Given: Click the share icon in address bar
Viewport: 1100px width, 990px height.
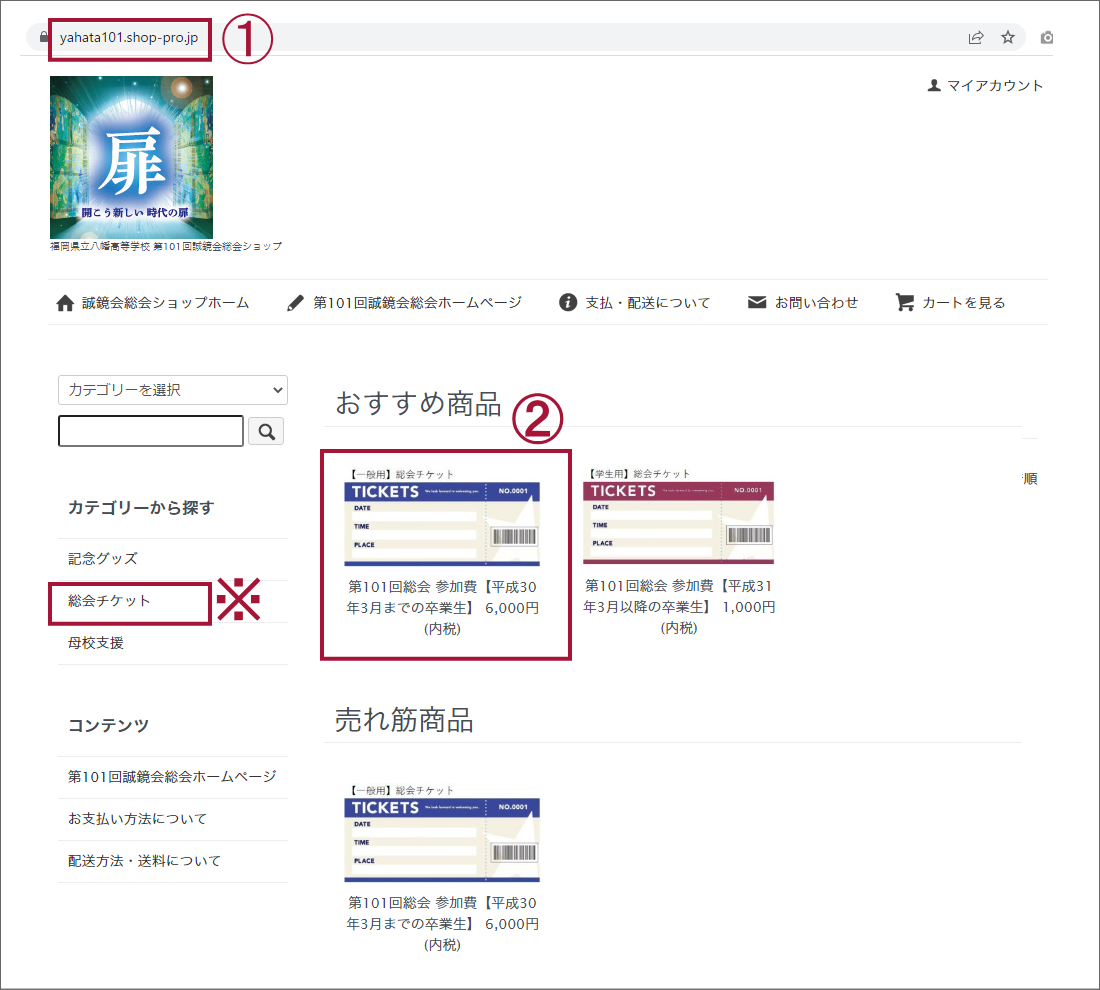Looking at the screenshot, I should 975,38.
